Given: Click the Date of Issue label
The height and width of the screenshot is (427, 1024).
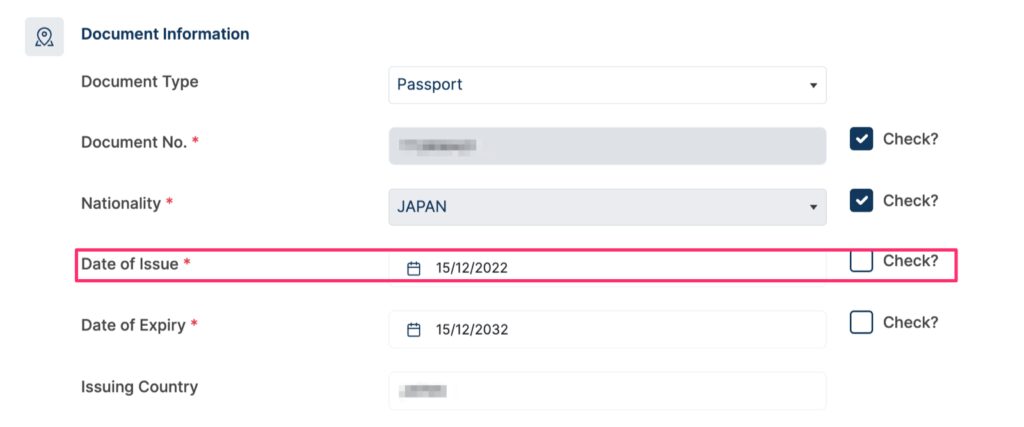Looking at the screenshot, I should click(x=129, y=264).
